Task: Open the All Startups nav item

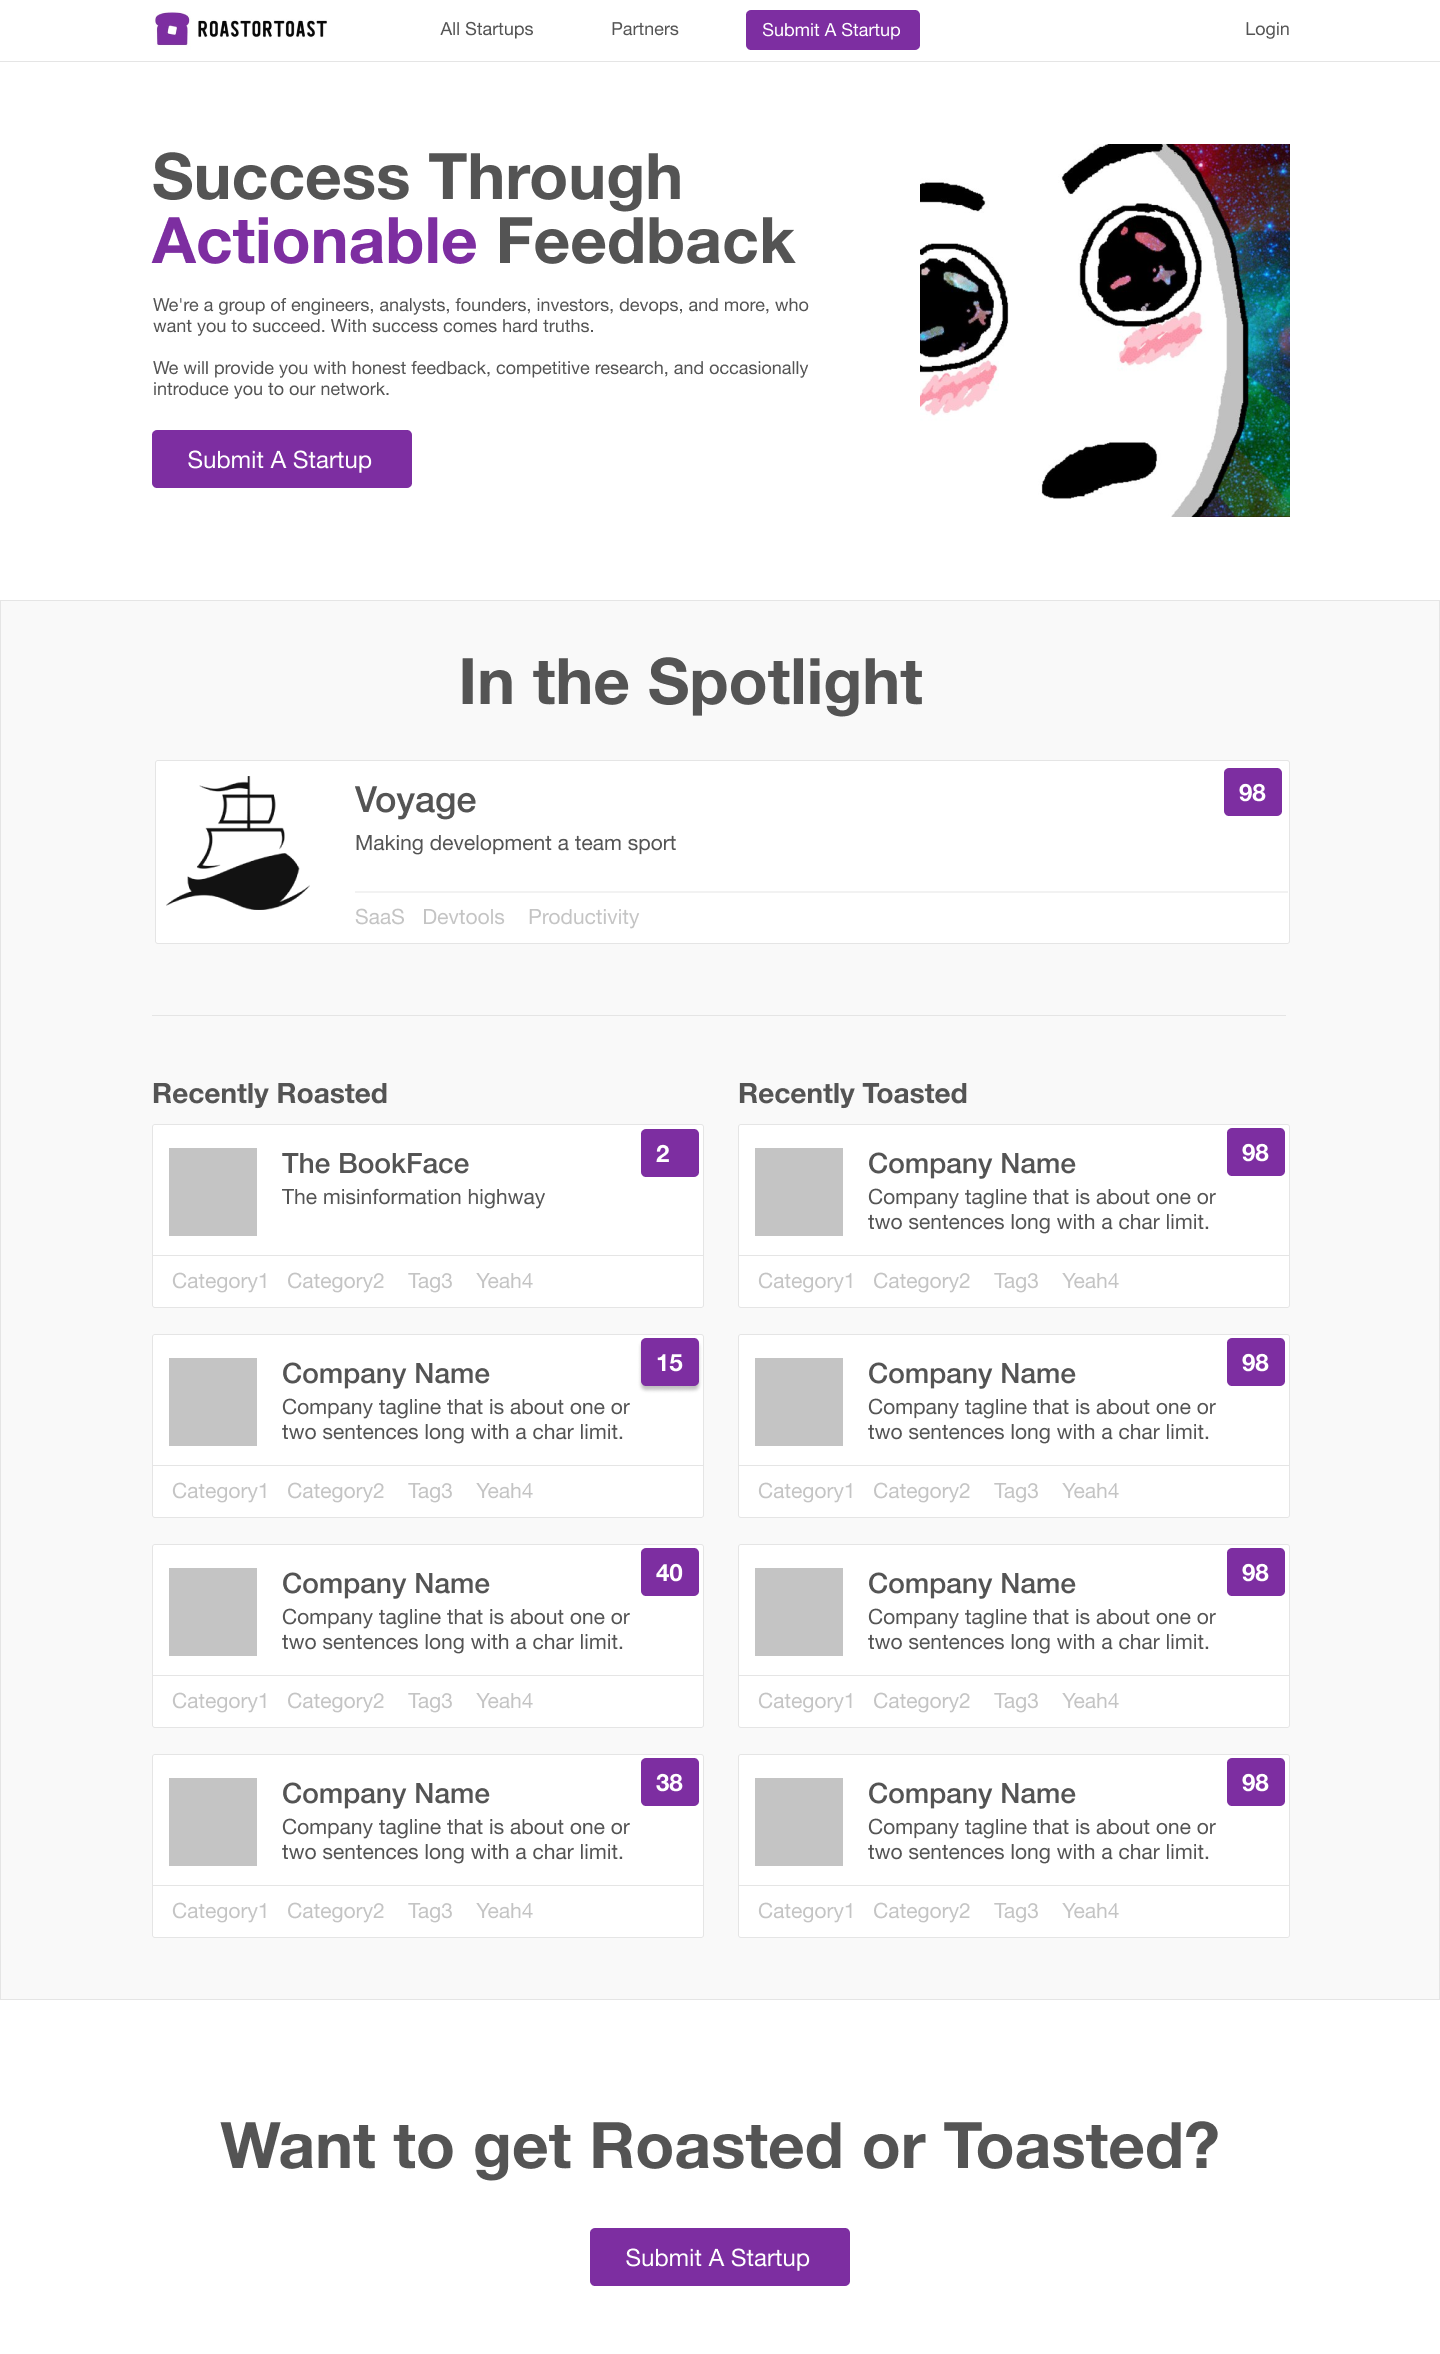Action: (x=487, y=29)
